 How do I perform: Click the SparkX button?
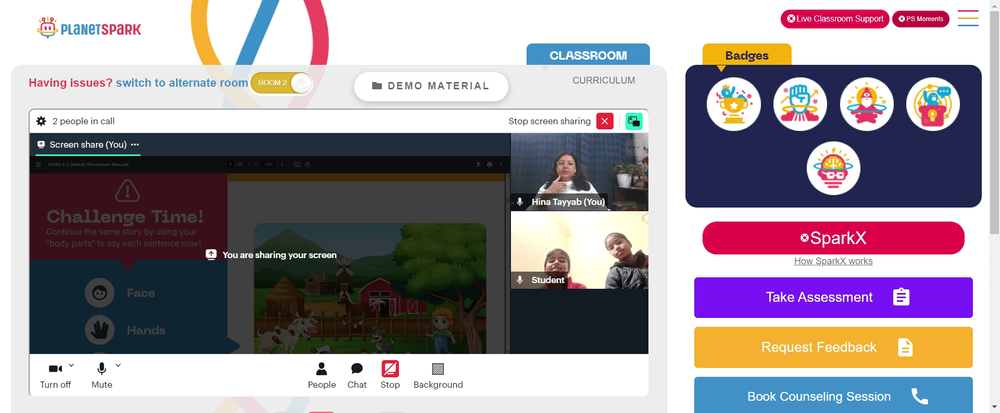(x=833, y=238)
